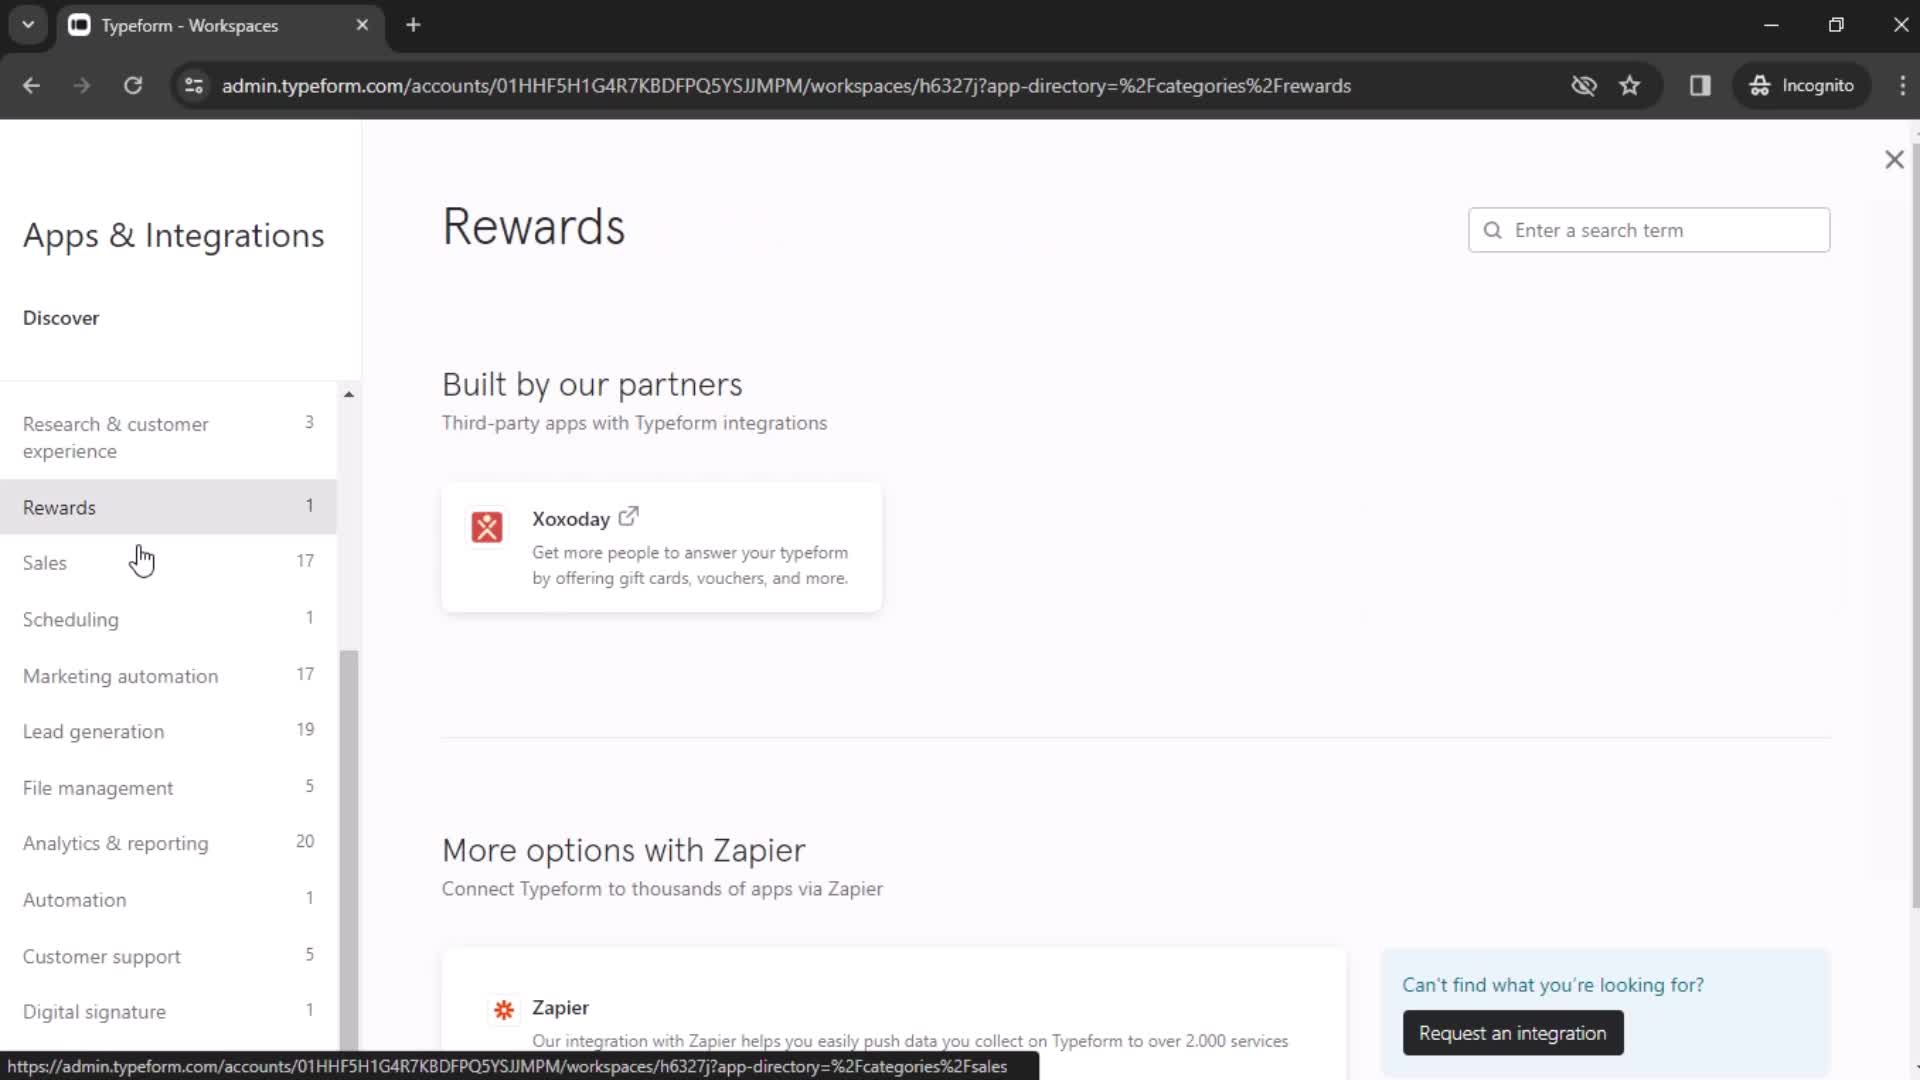This screenshot has height=1080, width=1920.
Task: Click the close panel button
Action: (x=1896, y=158)
